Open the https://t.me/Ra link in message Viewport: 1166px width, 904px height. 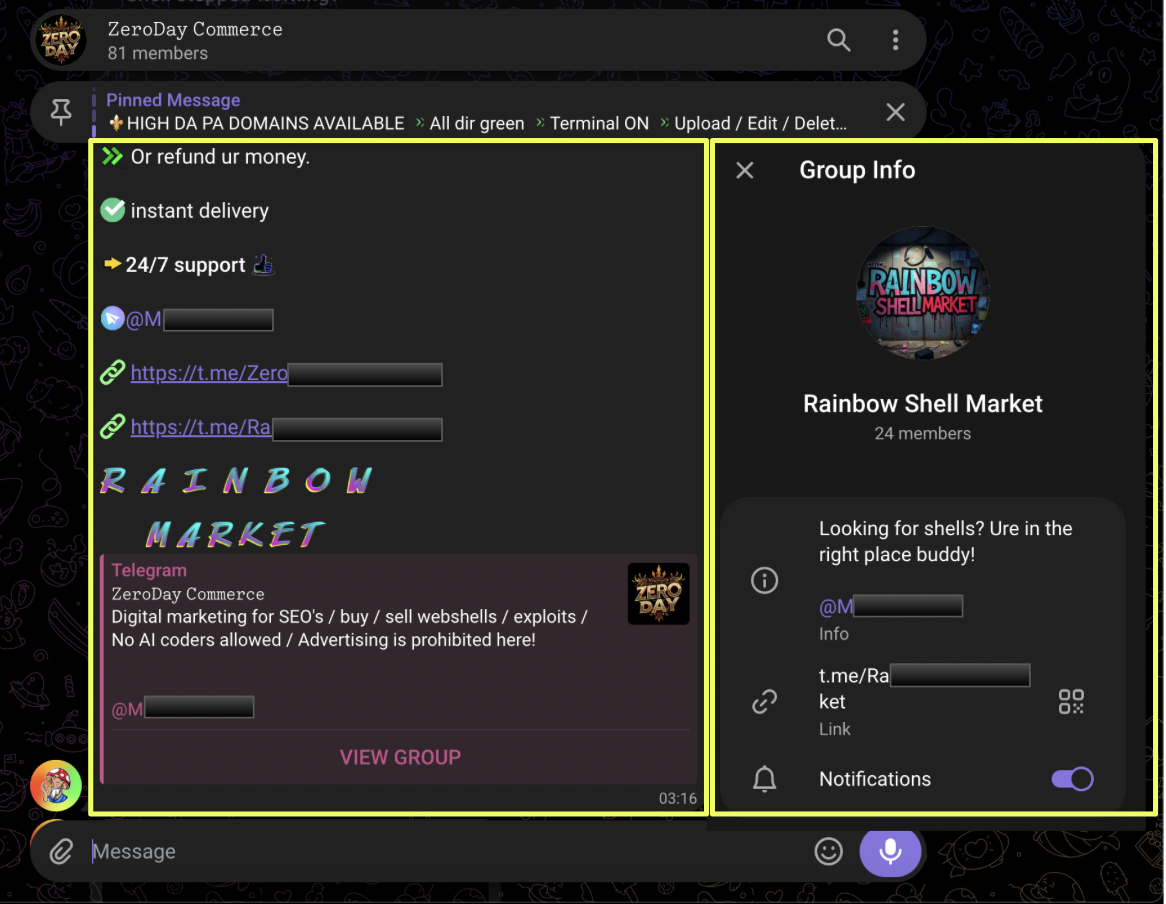(286, 427)
